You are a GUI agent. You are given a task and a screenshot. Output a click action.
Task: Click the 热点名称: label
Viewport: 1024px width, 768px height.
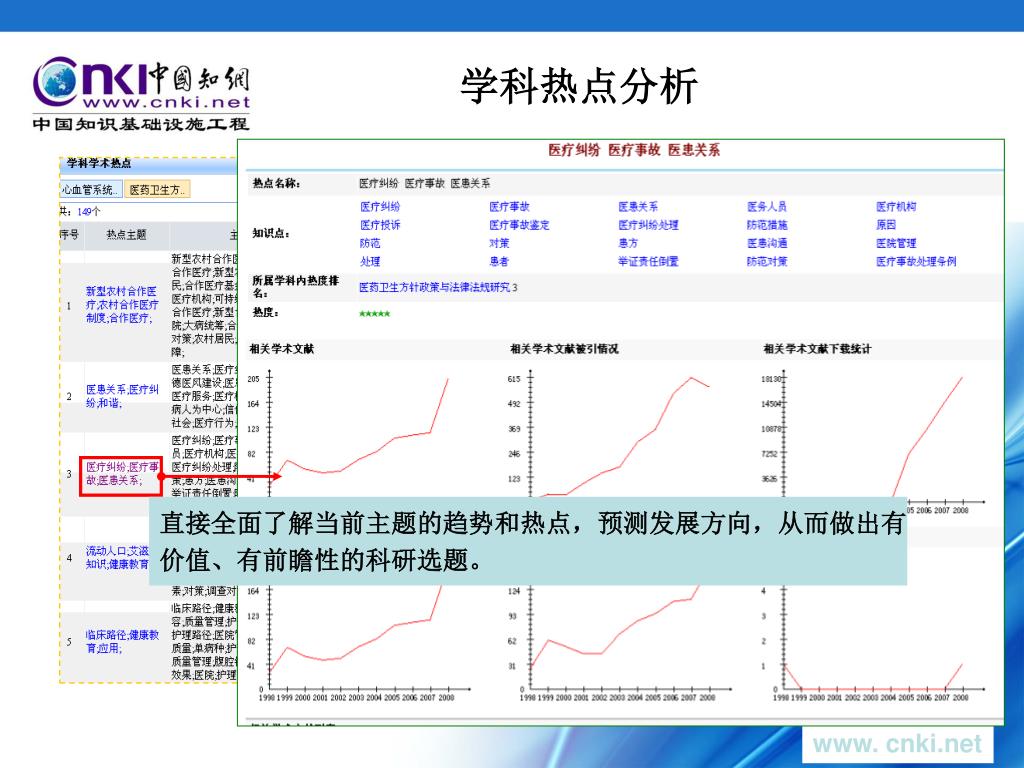[276, 184]
